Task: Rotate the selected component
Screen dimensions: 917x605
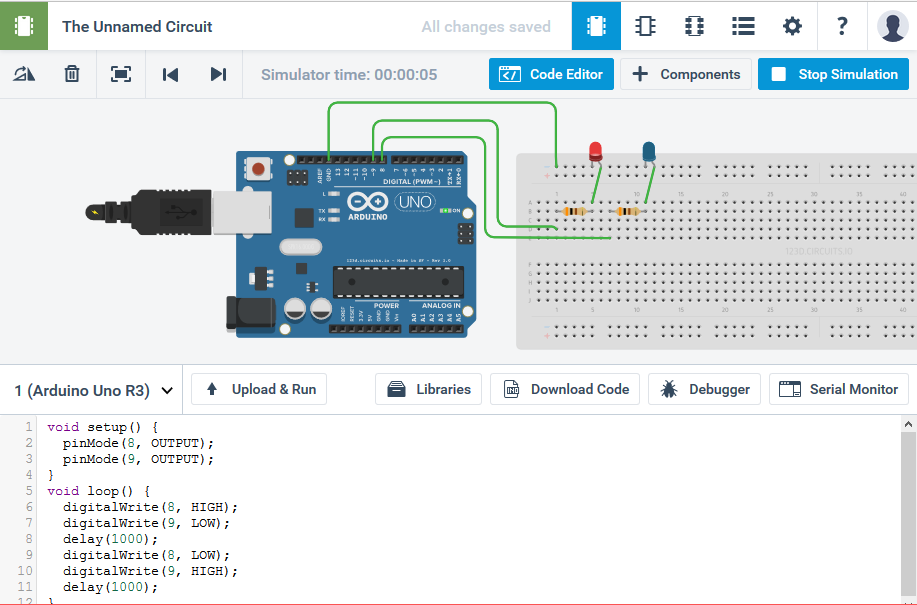Action: tap(24, 74)
